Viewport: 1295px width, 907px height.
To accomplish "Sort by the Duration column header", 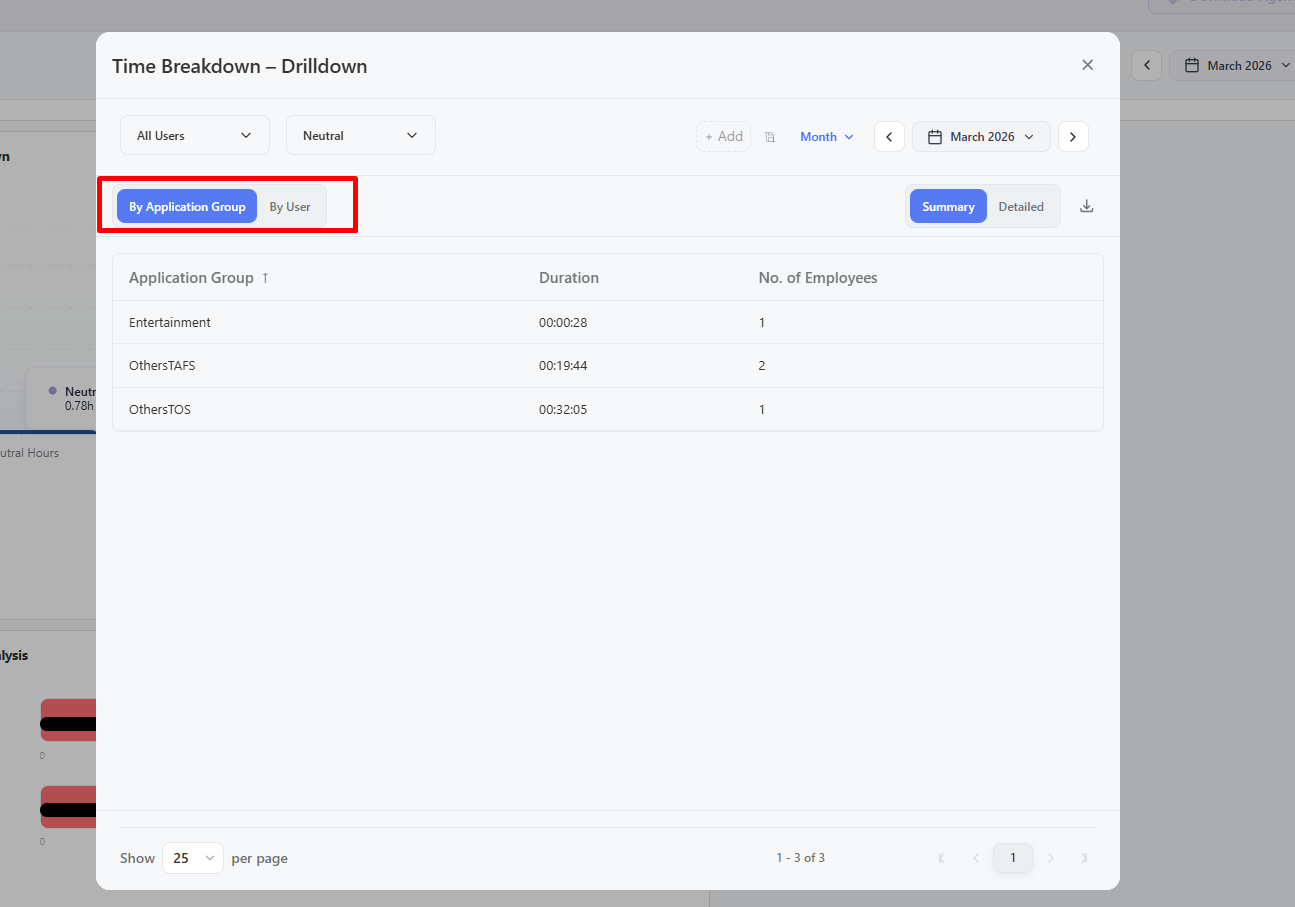I will [x=569, y=278].
